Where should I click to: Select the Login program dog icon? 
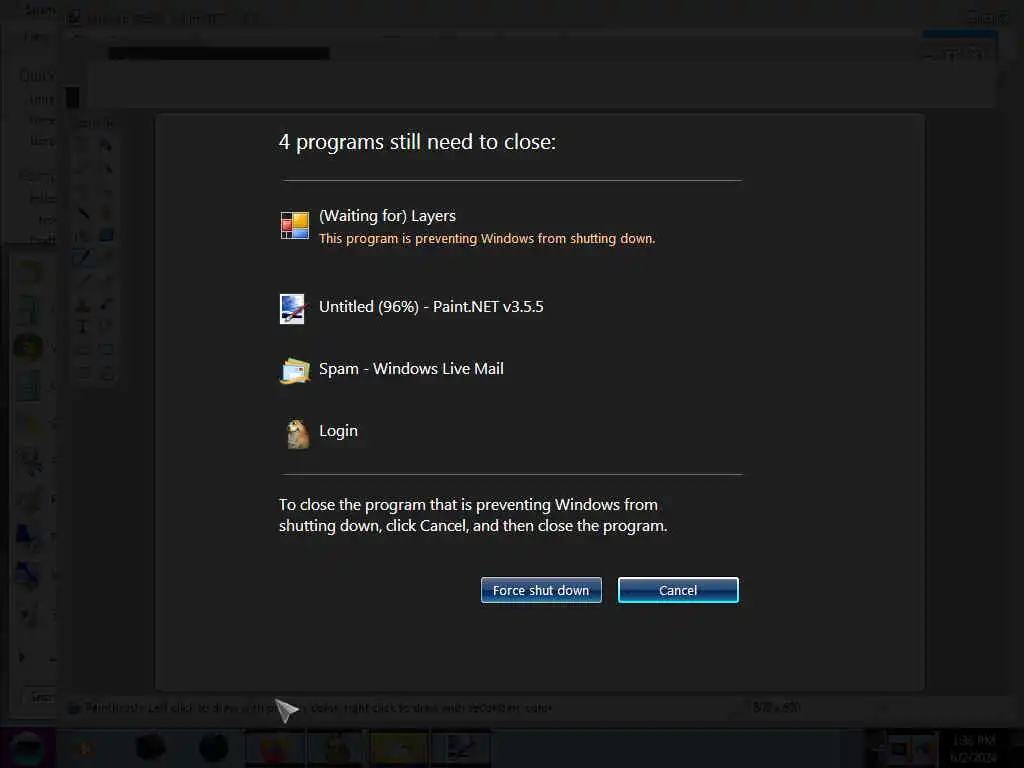tap(298, 434)
